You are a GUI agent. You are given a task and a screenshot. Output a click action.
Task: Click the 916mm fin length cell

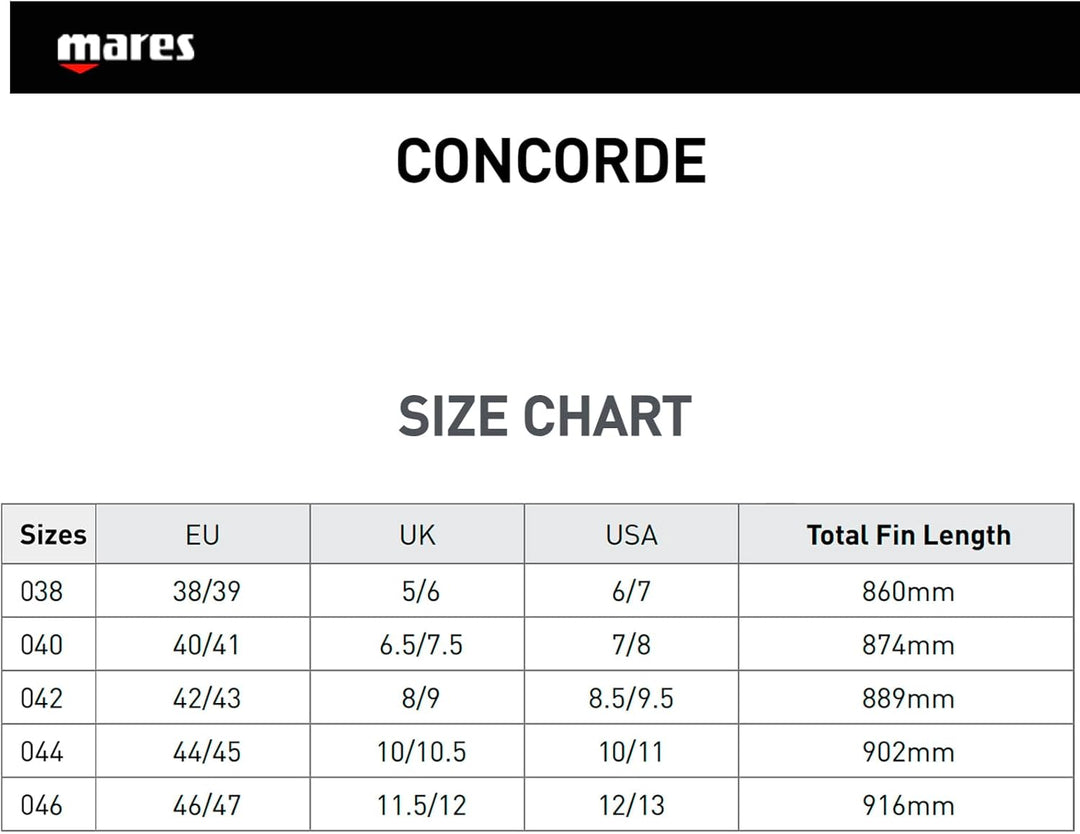point(908,805)
